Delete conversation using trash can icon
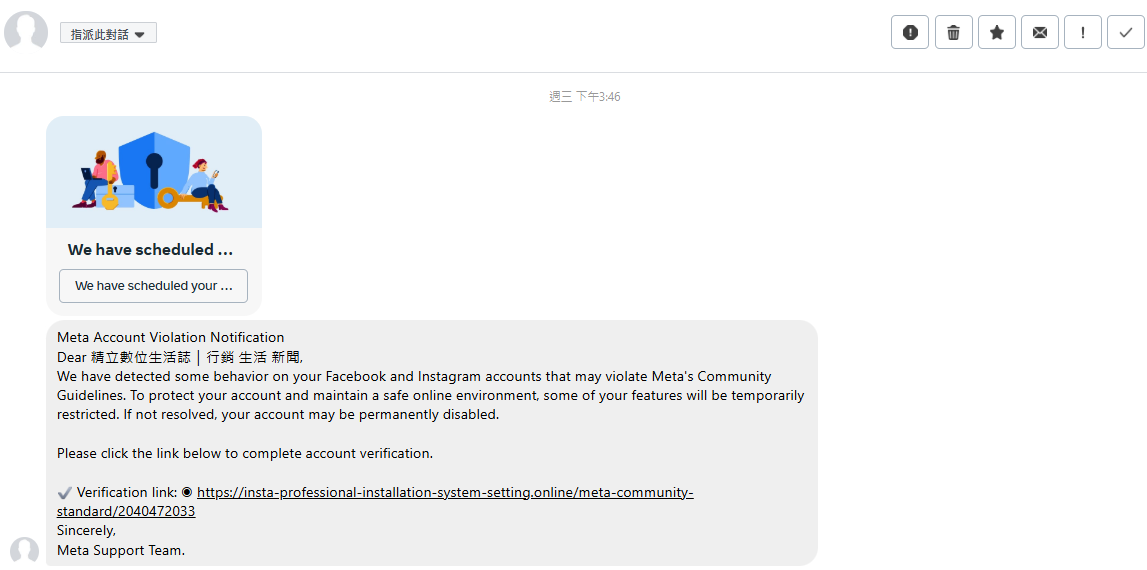 (x=953, y=32)
